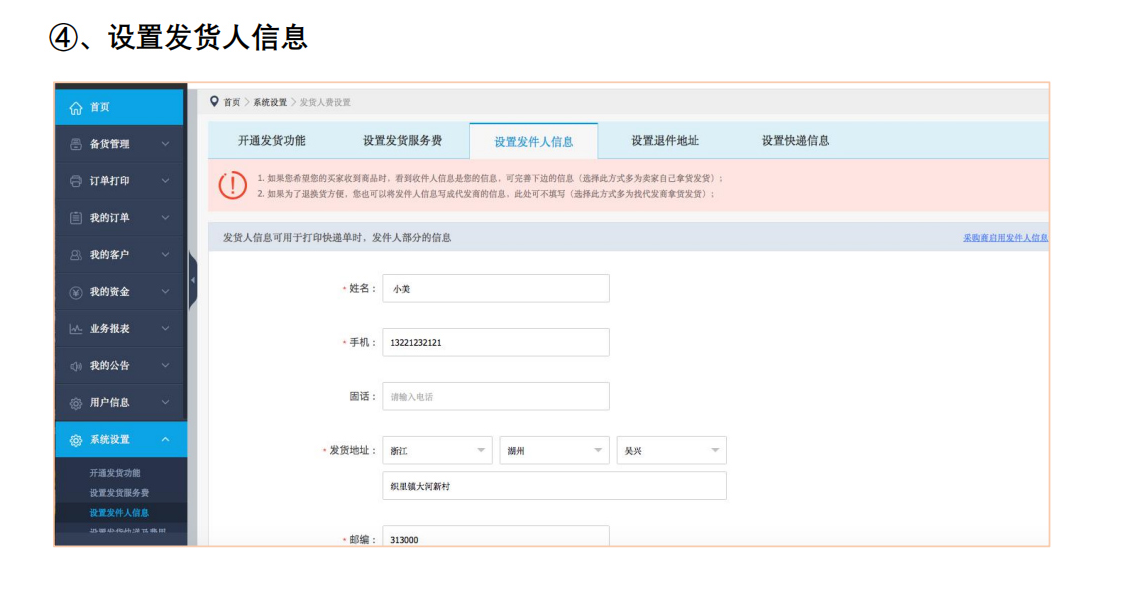Click the location pin breadcrumb icon
This screenshot has width=1131, height=589.
click(214, 102)
